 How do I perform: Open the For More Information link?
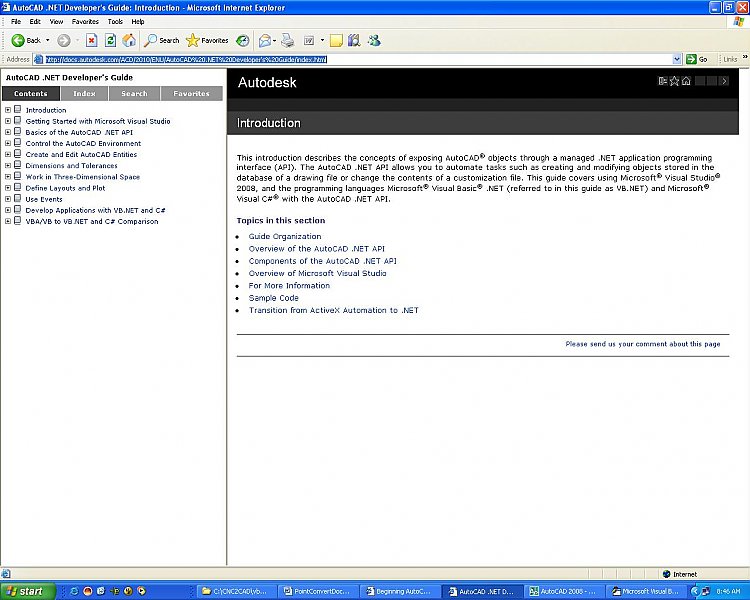tap(289, 286)
